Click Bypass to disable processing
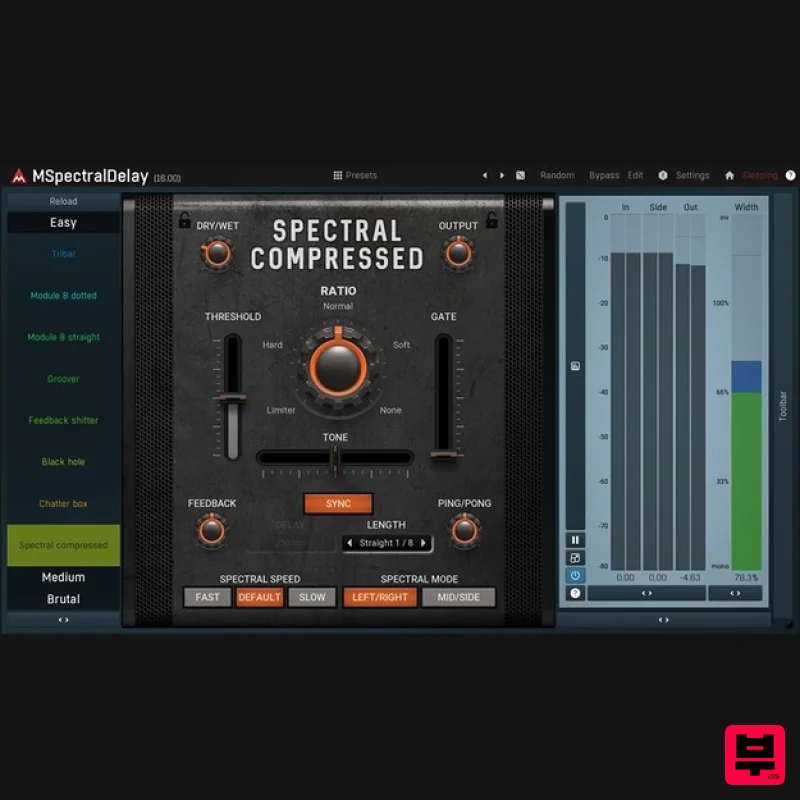Image resolution: width=800 pixels, height=800 pixels. (x=604, y=175)
